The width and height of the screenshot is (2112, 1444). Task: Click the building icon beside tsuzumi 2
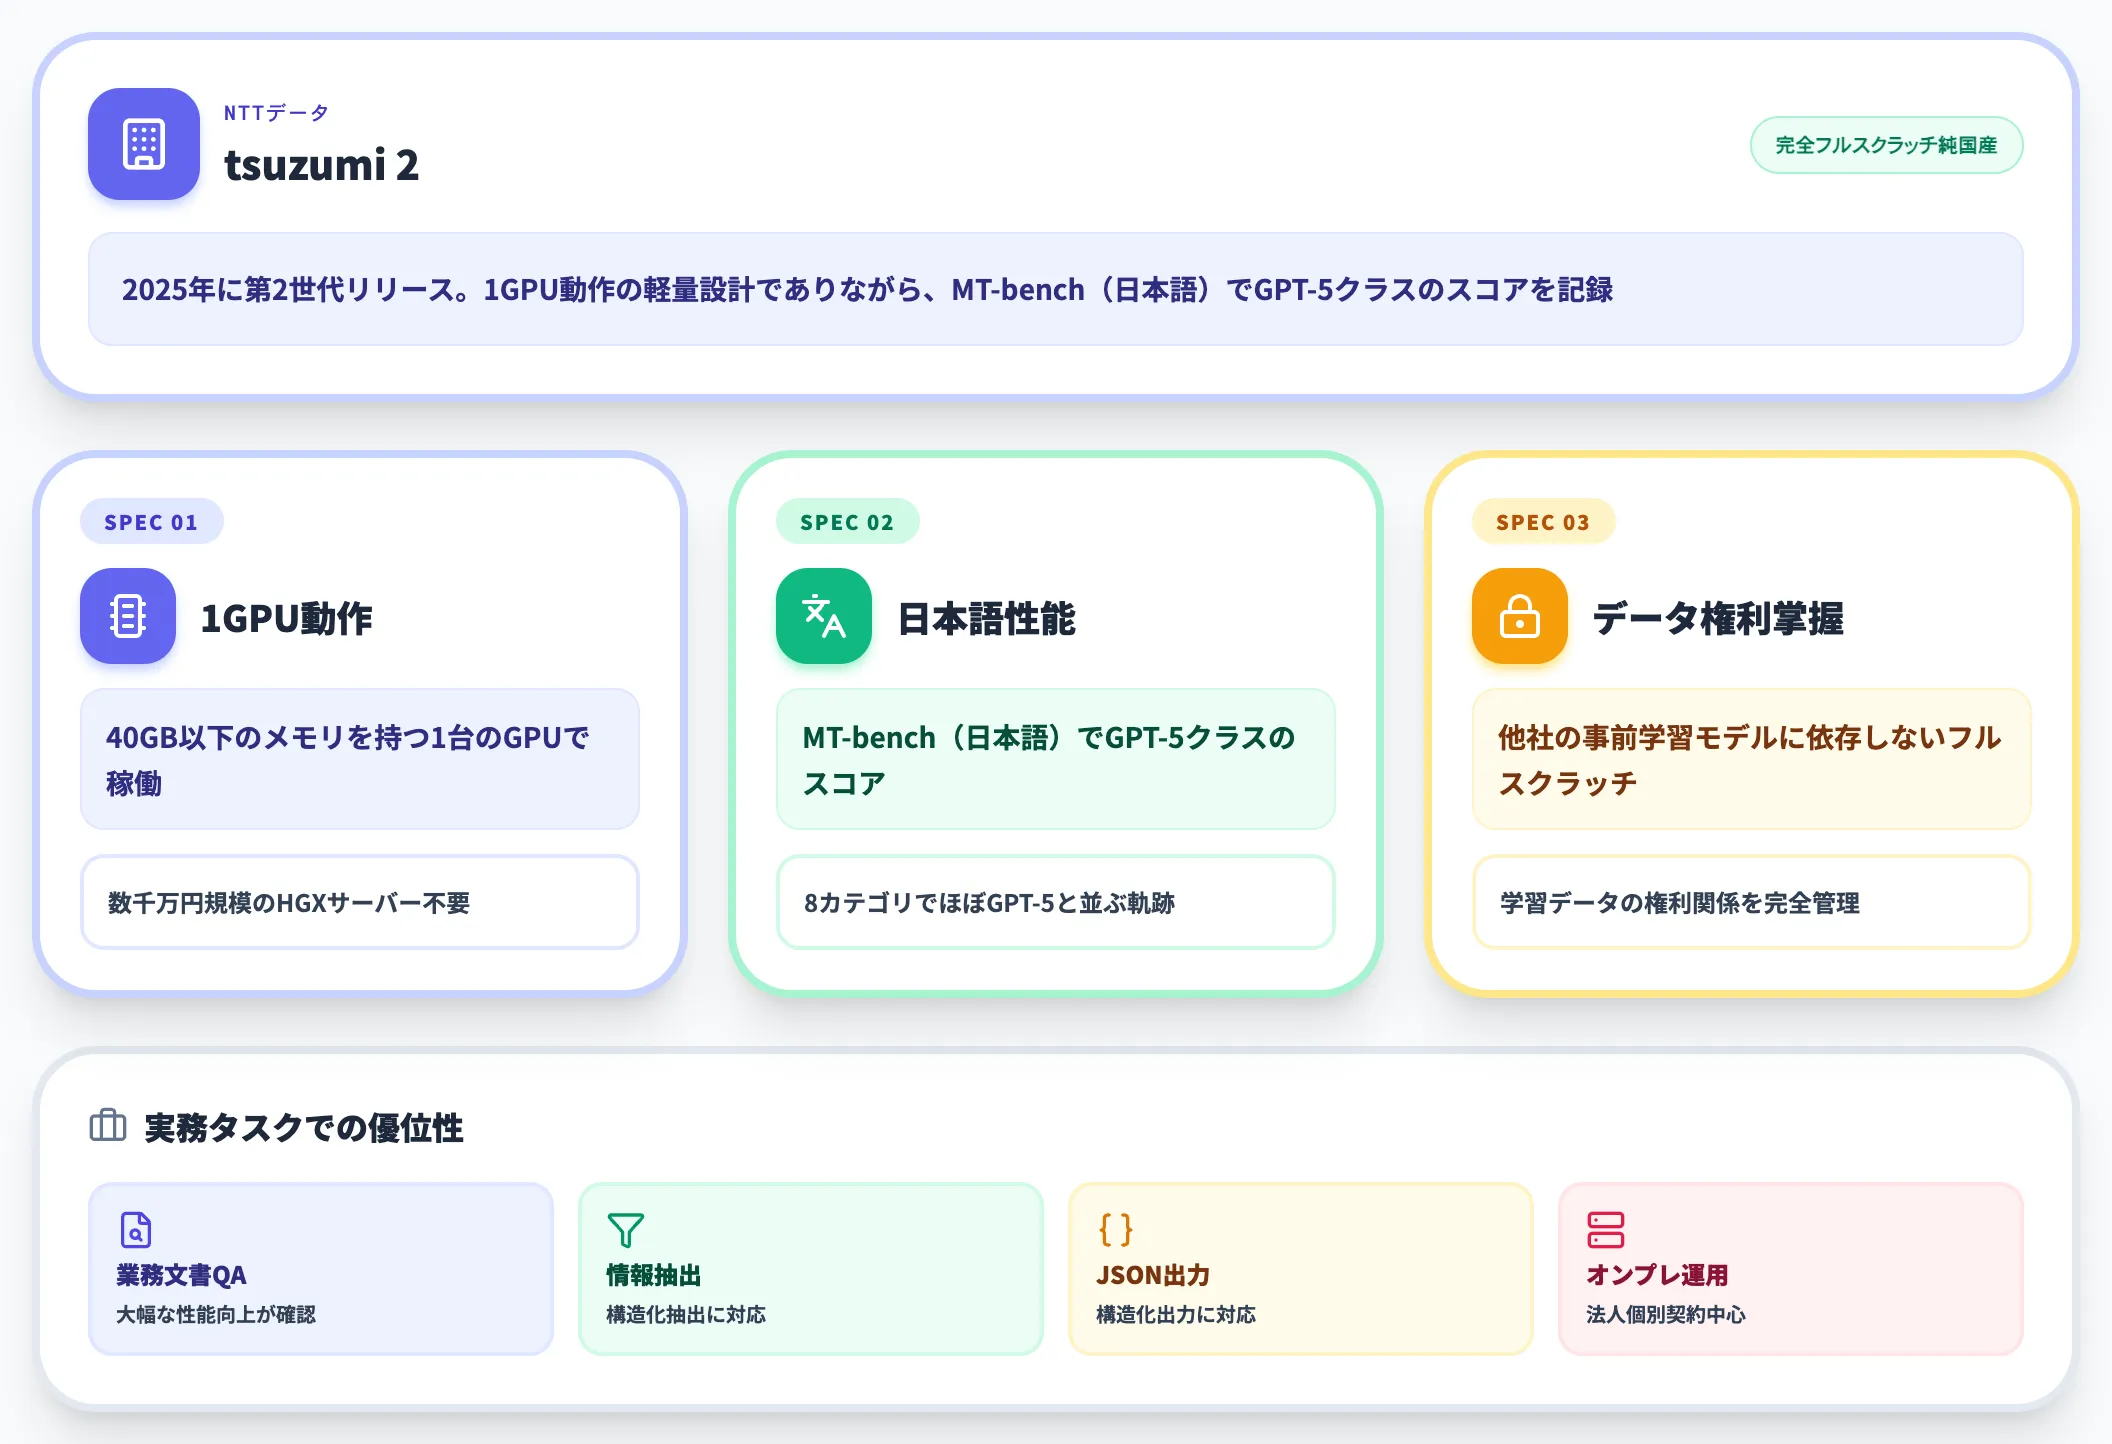coord(144,144)
